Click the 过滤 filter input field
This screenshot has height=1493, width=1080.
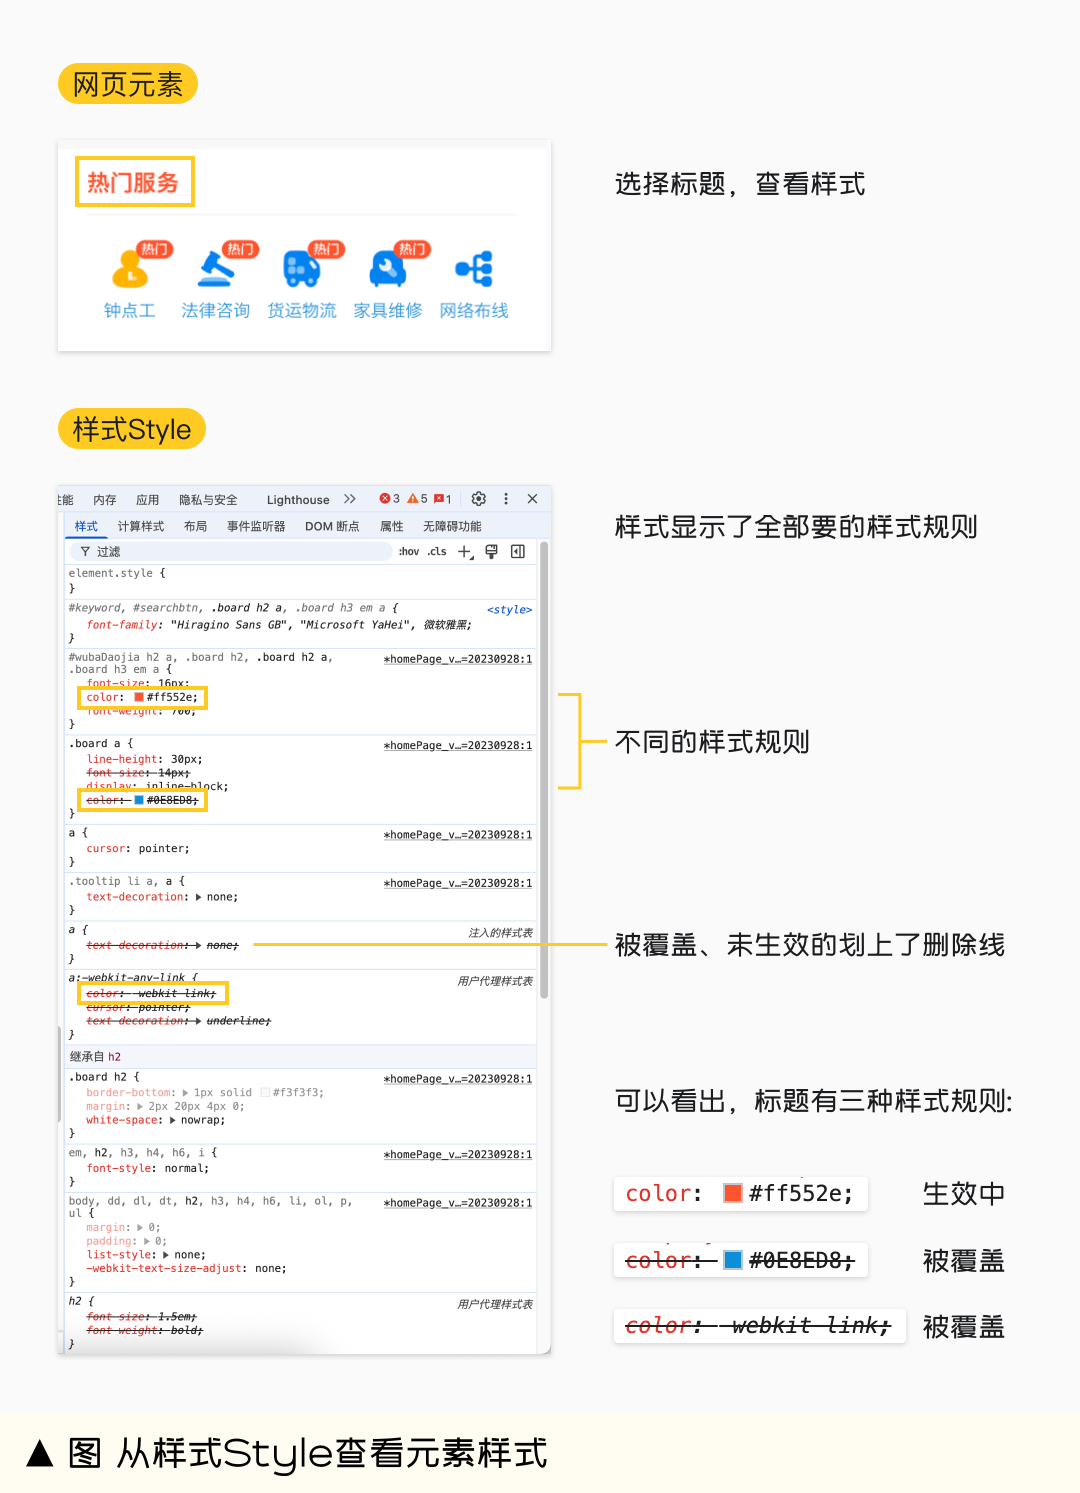[240, 552]
